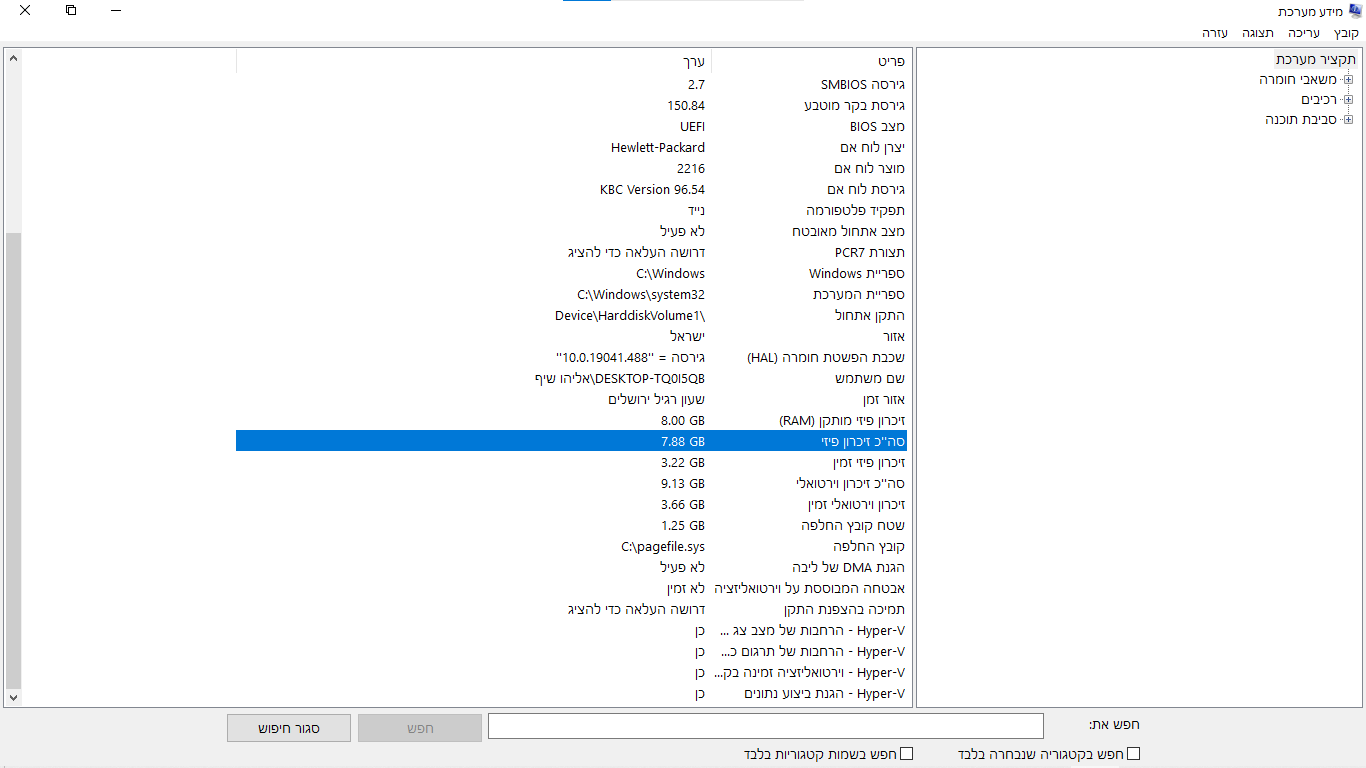1366x768 pixels.
Task: Restore down the System Information window
Action: (x=70, y=10)
